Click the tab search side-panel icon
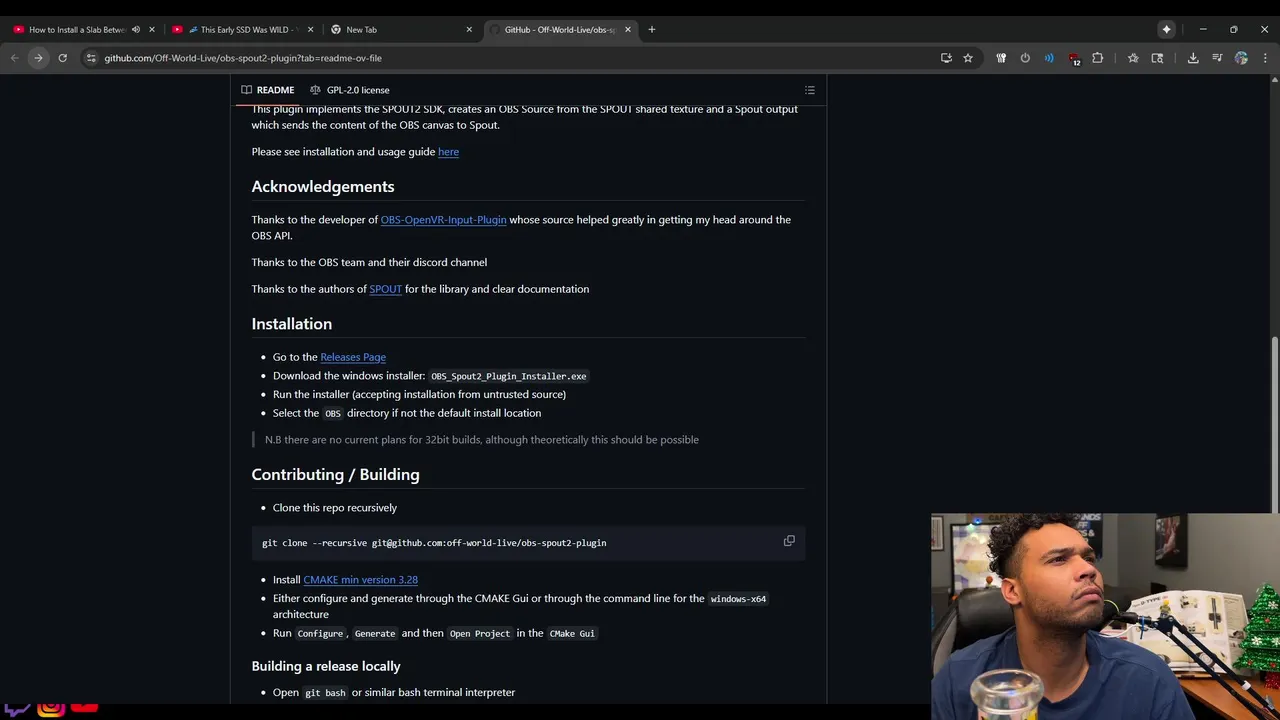1280x720 pixels. [x=1157, y=58]
